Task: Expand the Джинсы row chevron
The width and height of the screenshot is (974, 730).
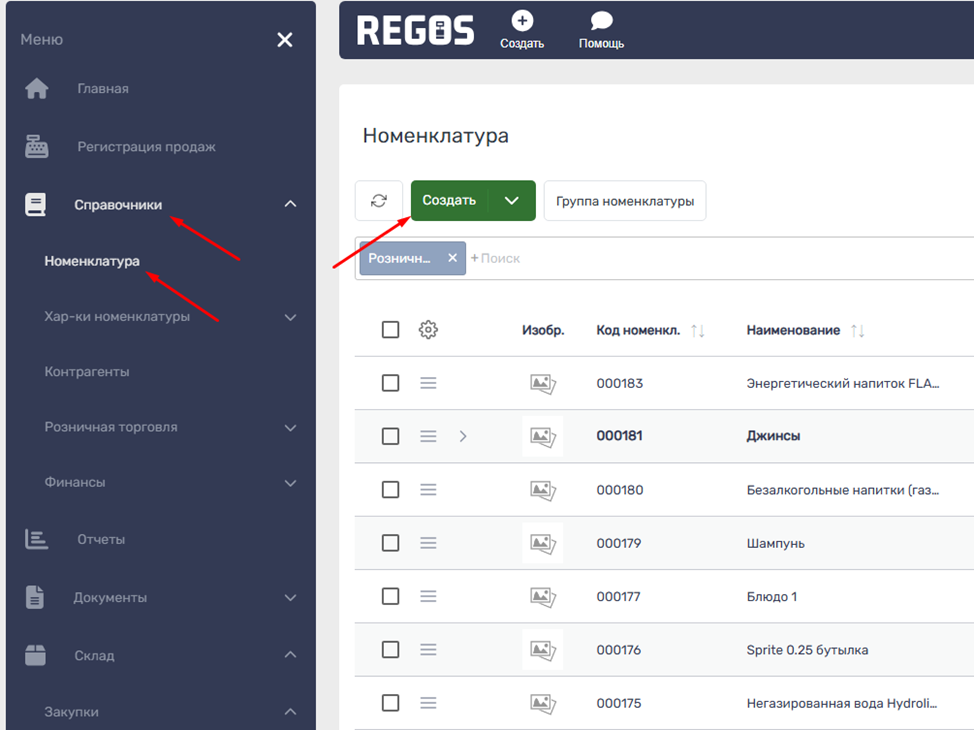Action: click(x=463, y=436)
